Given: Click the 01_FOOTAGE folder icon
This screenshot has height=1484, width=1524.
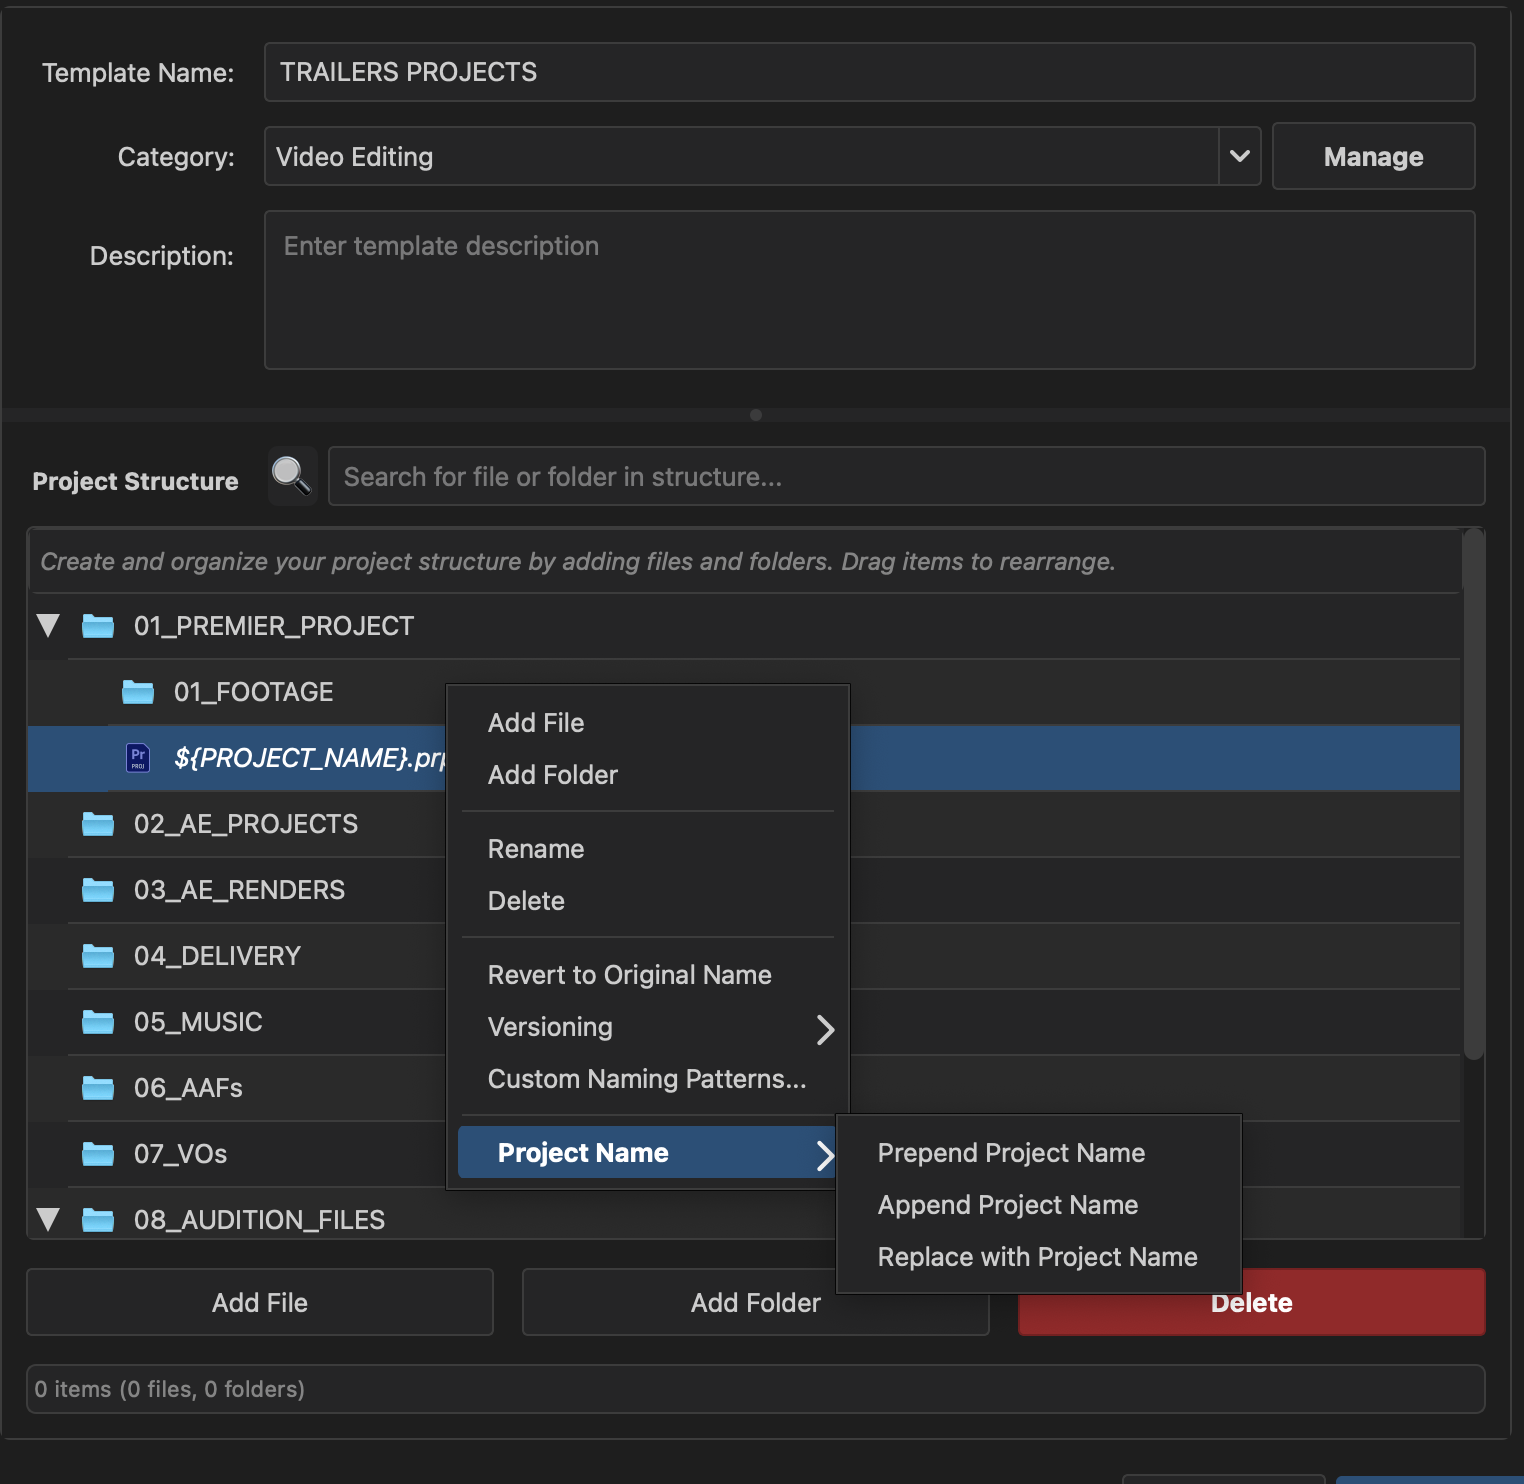Looking at the screenshot, I should click(x=137, y=692).
